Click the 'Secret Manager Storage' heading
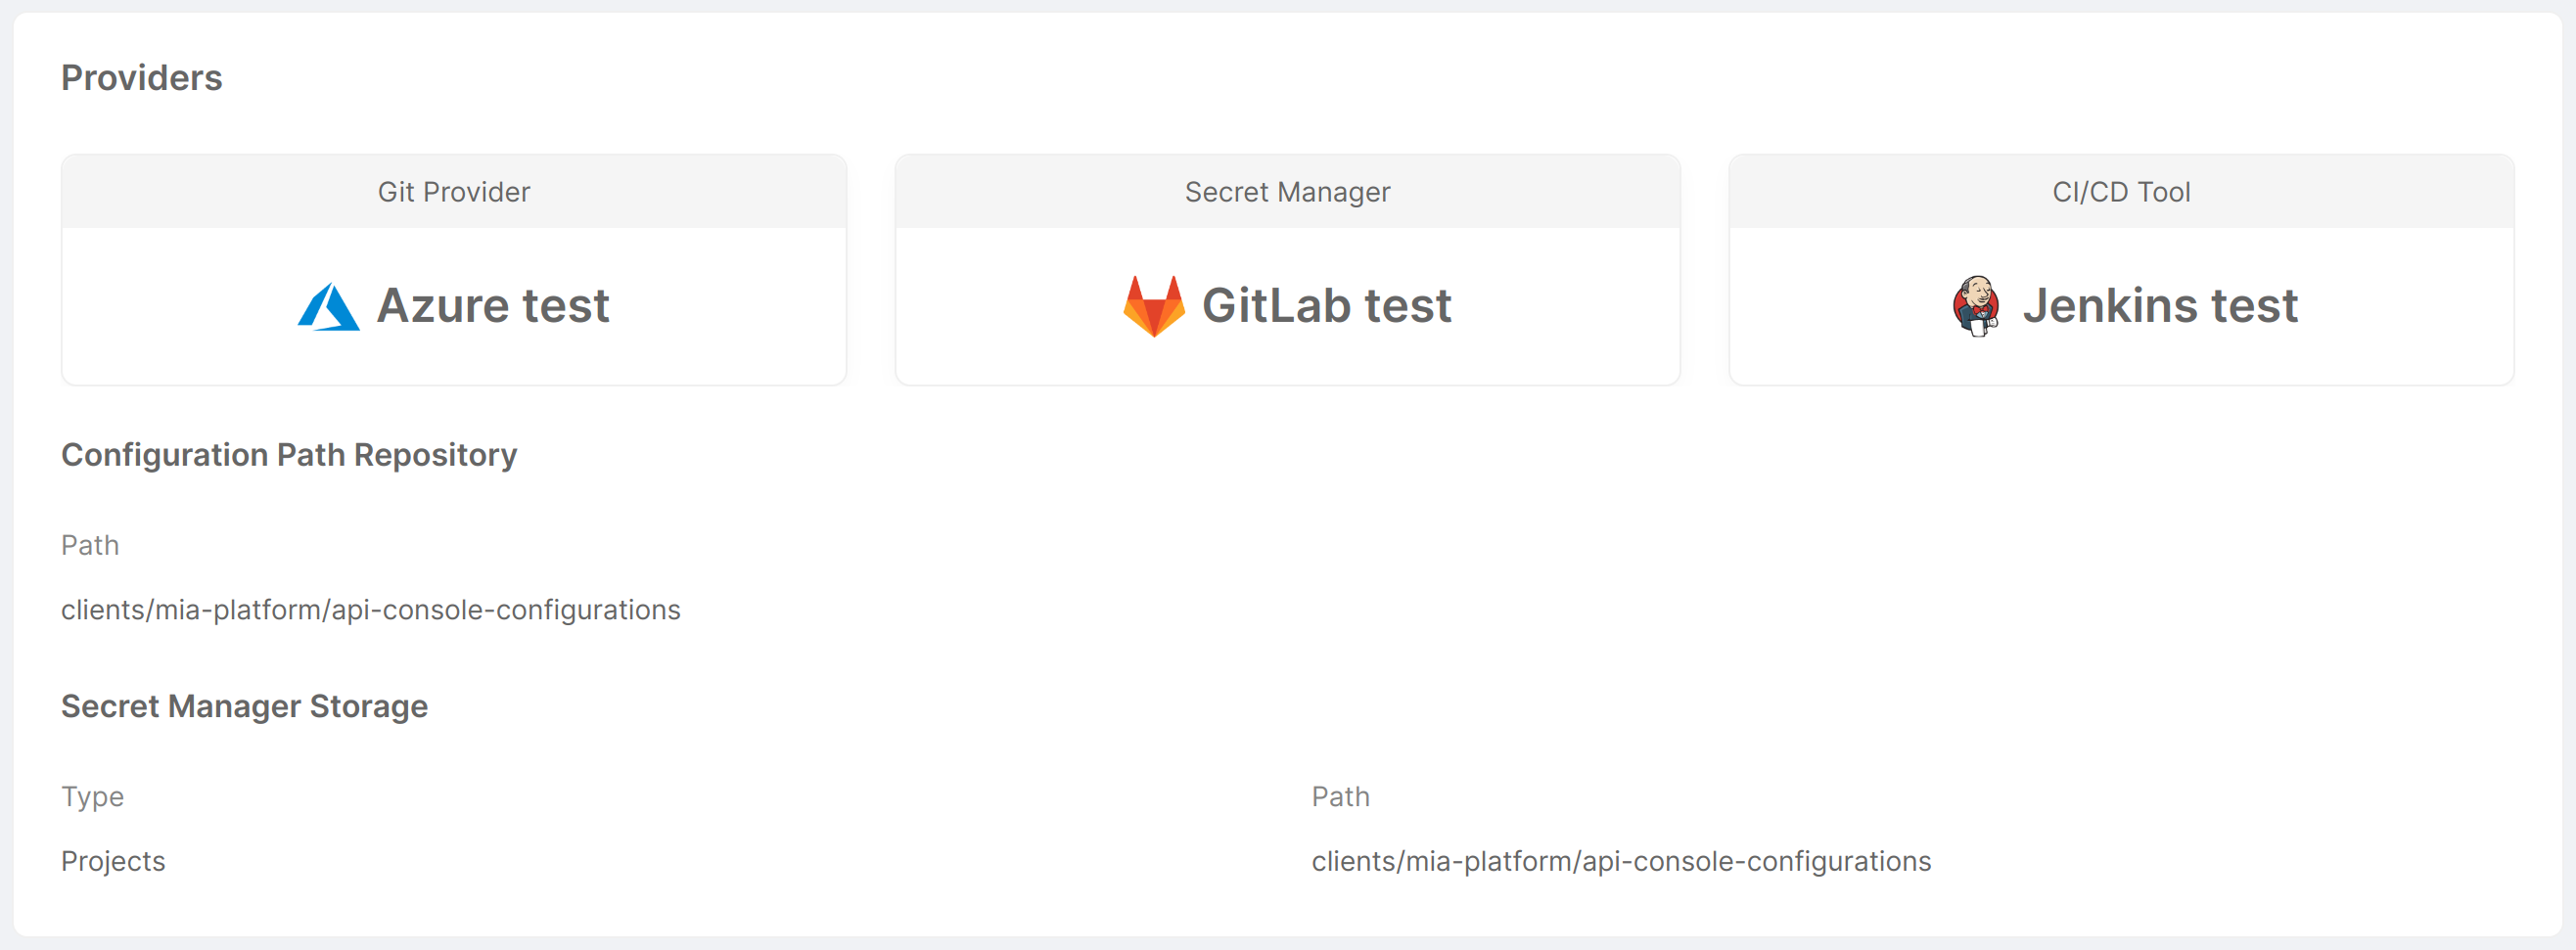 click(x=244, y=706)
